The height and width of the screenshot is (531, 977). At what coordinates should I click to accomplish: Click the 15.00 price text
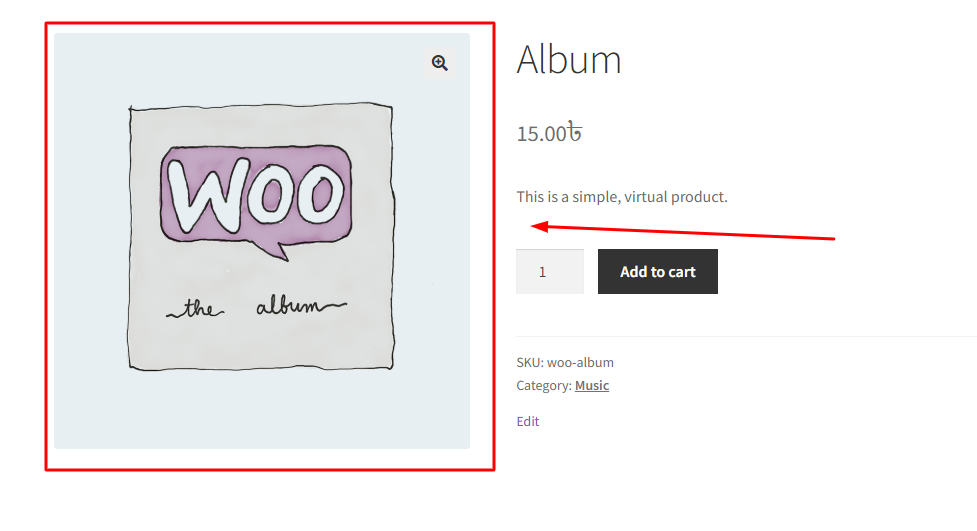(541, 133)
